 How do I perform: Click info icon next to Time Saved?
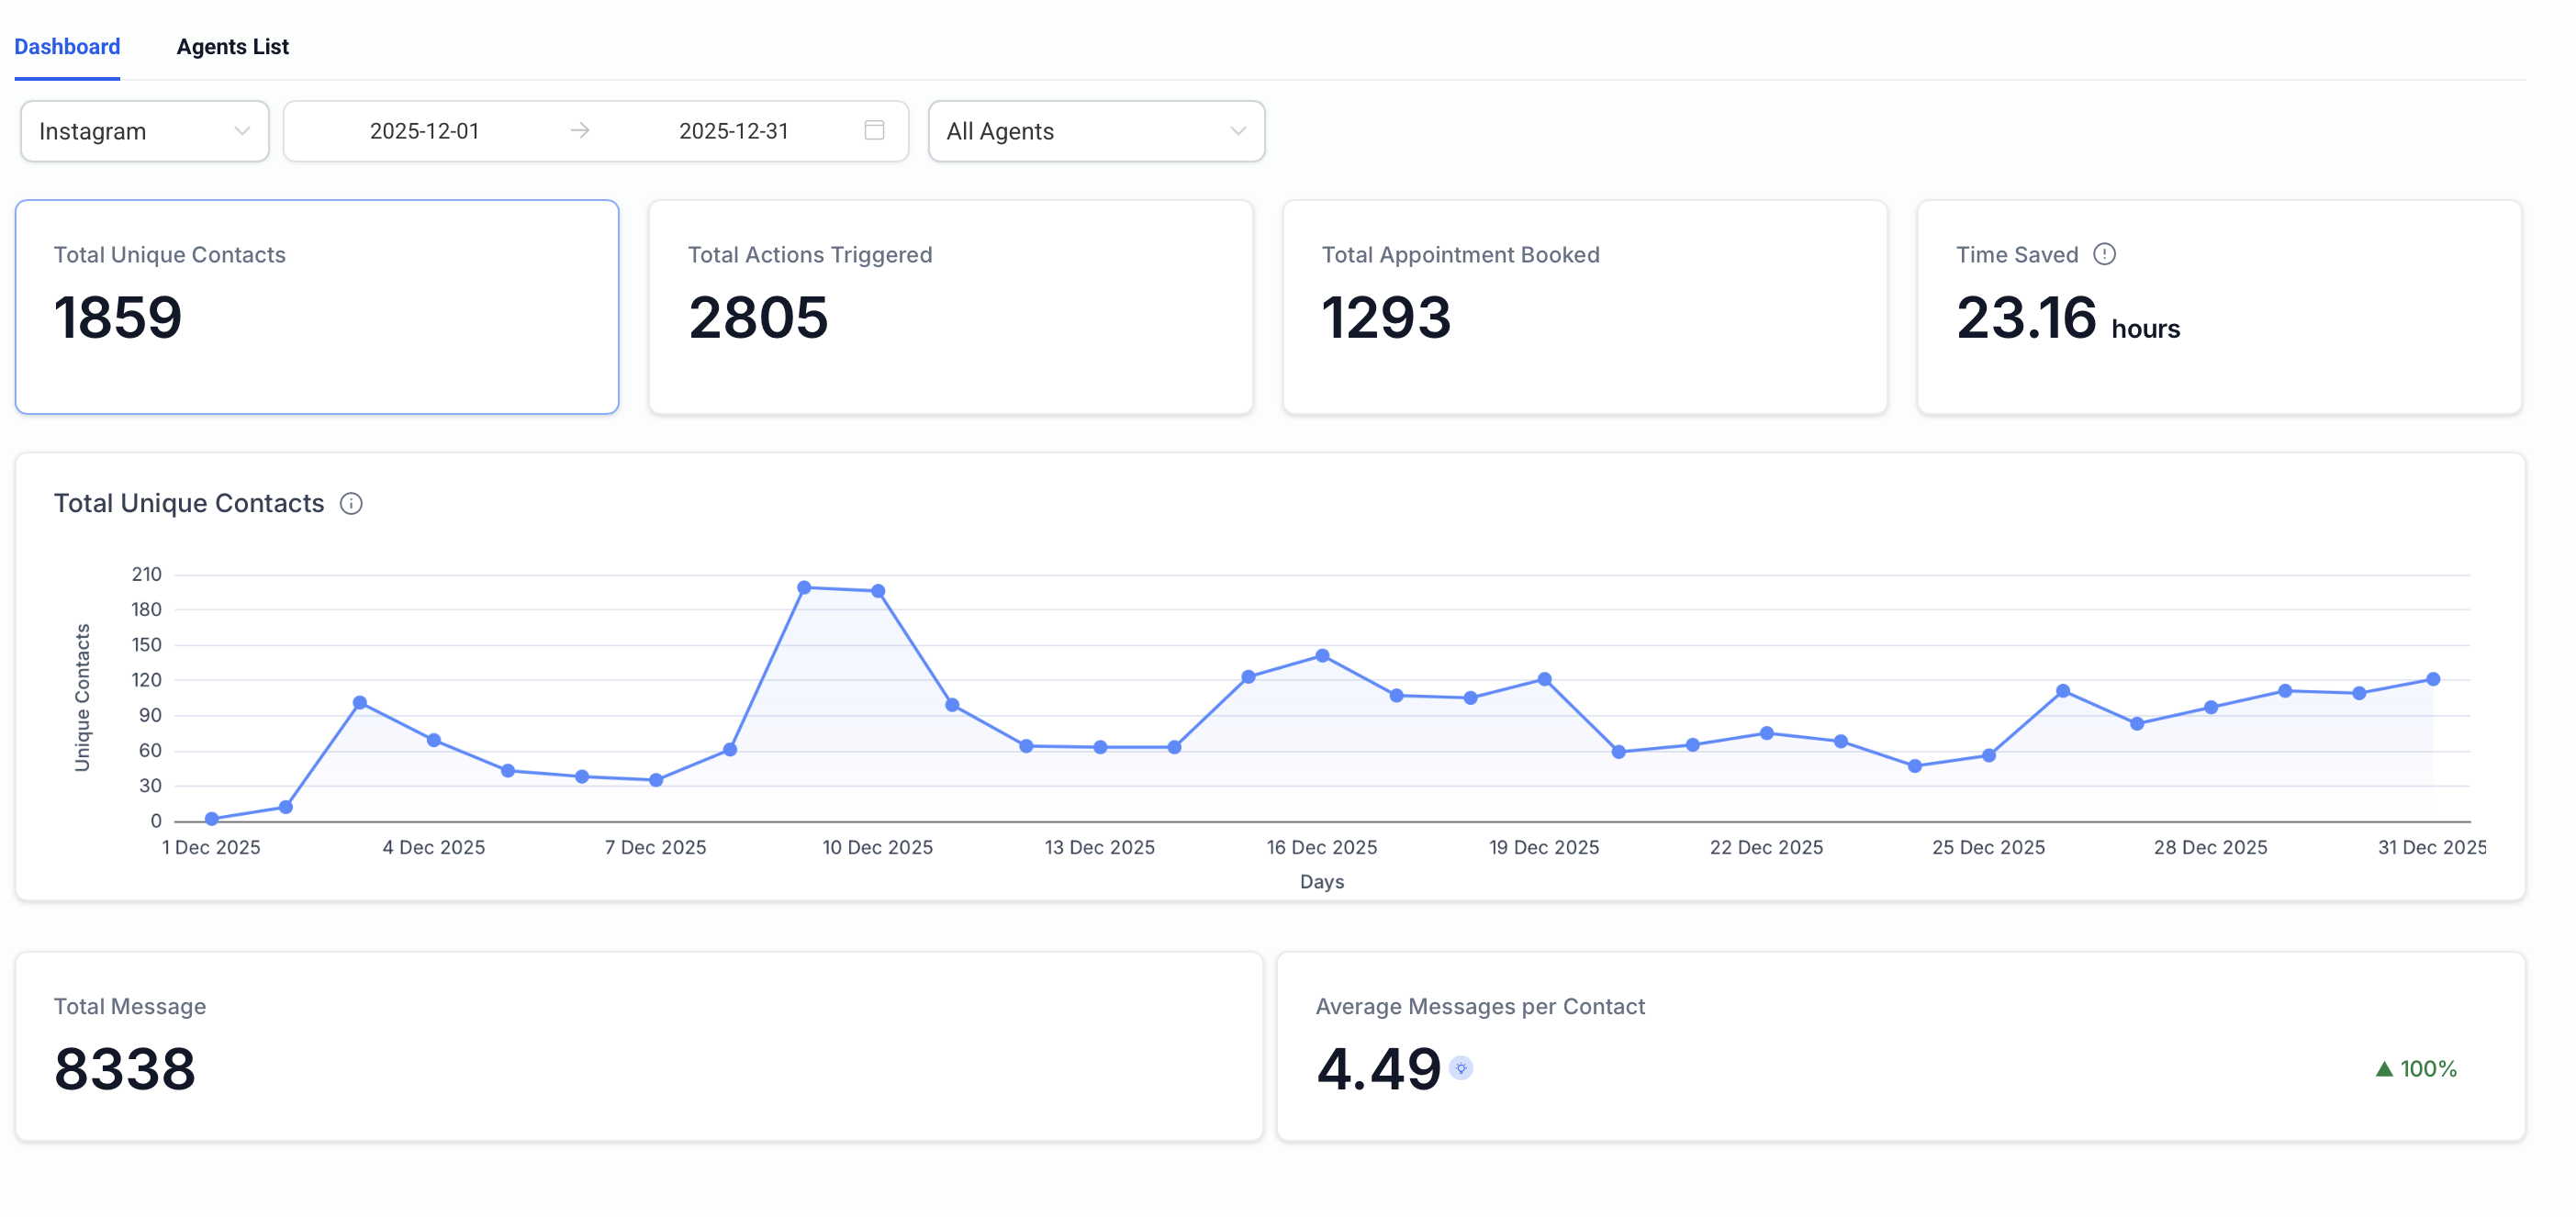coord(2104,254)
